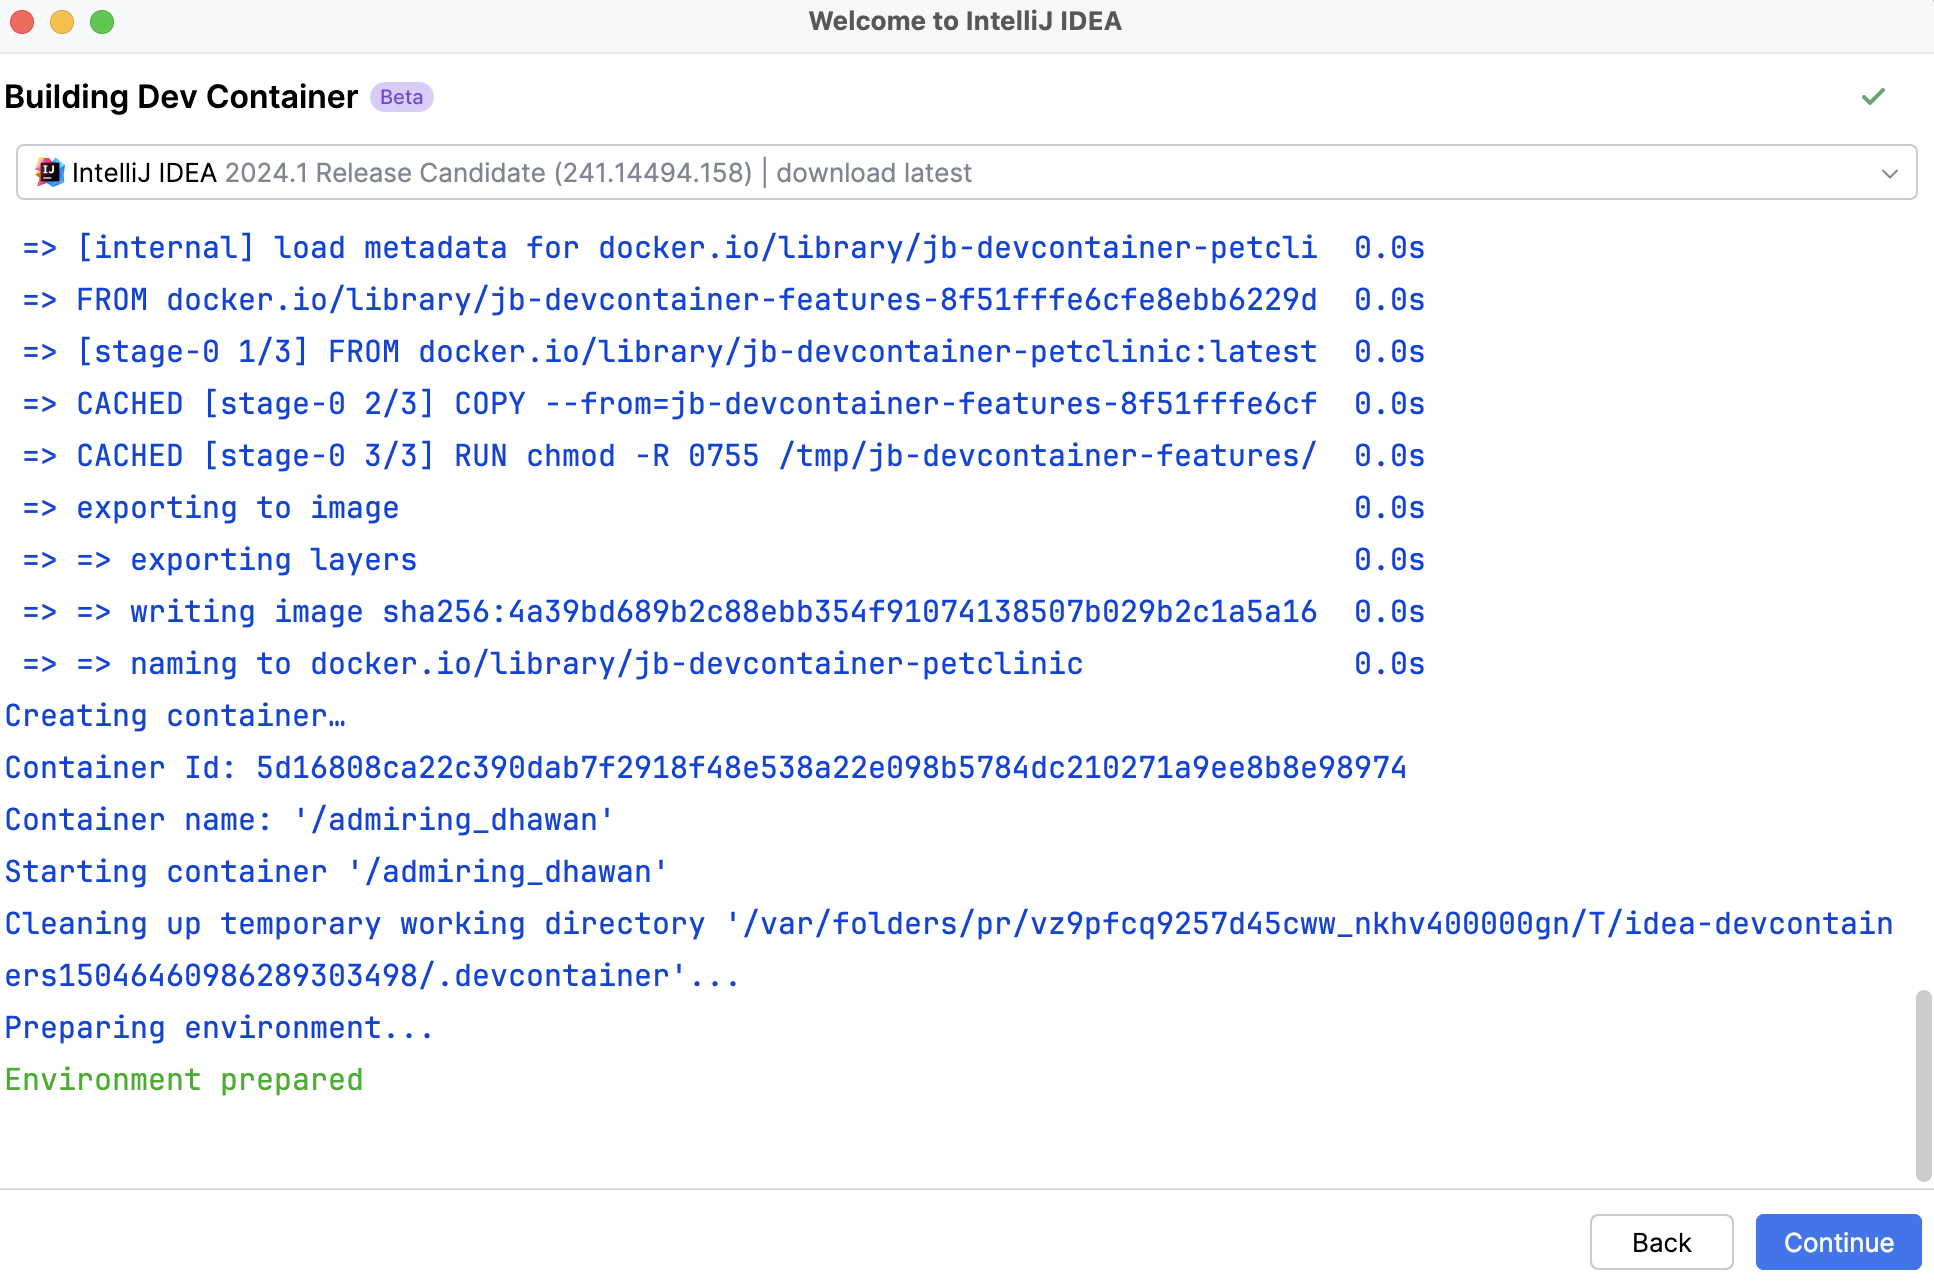Click on the container ID log line
Image resolution: width=1934 pixels, height=1286 pixels.
click(704, 766)
